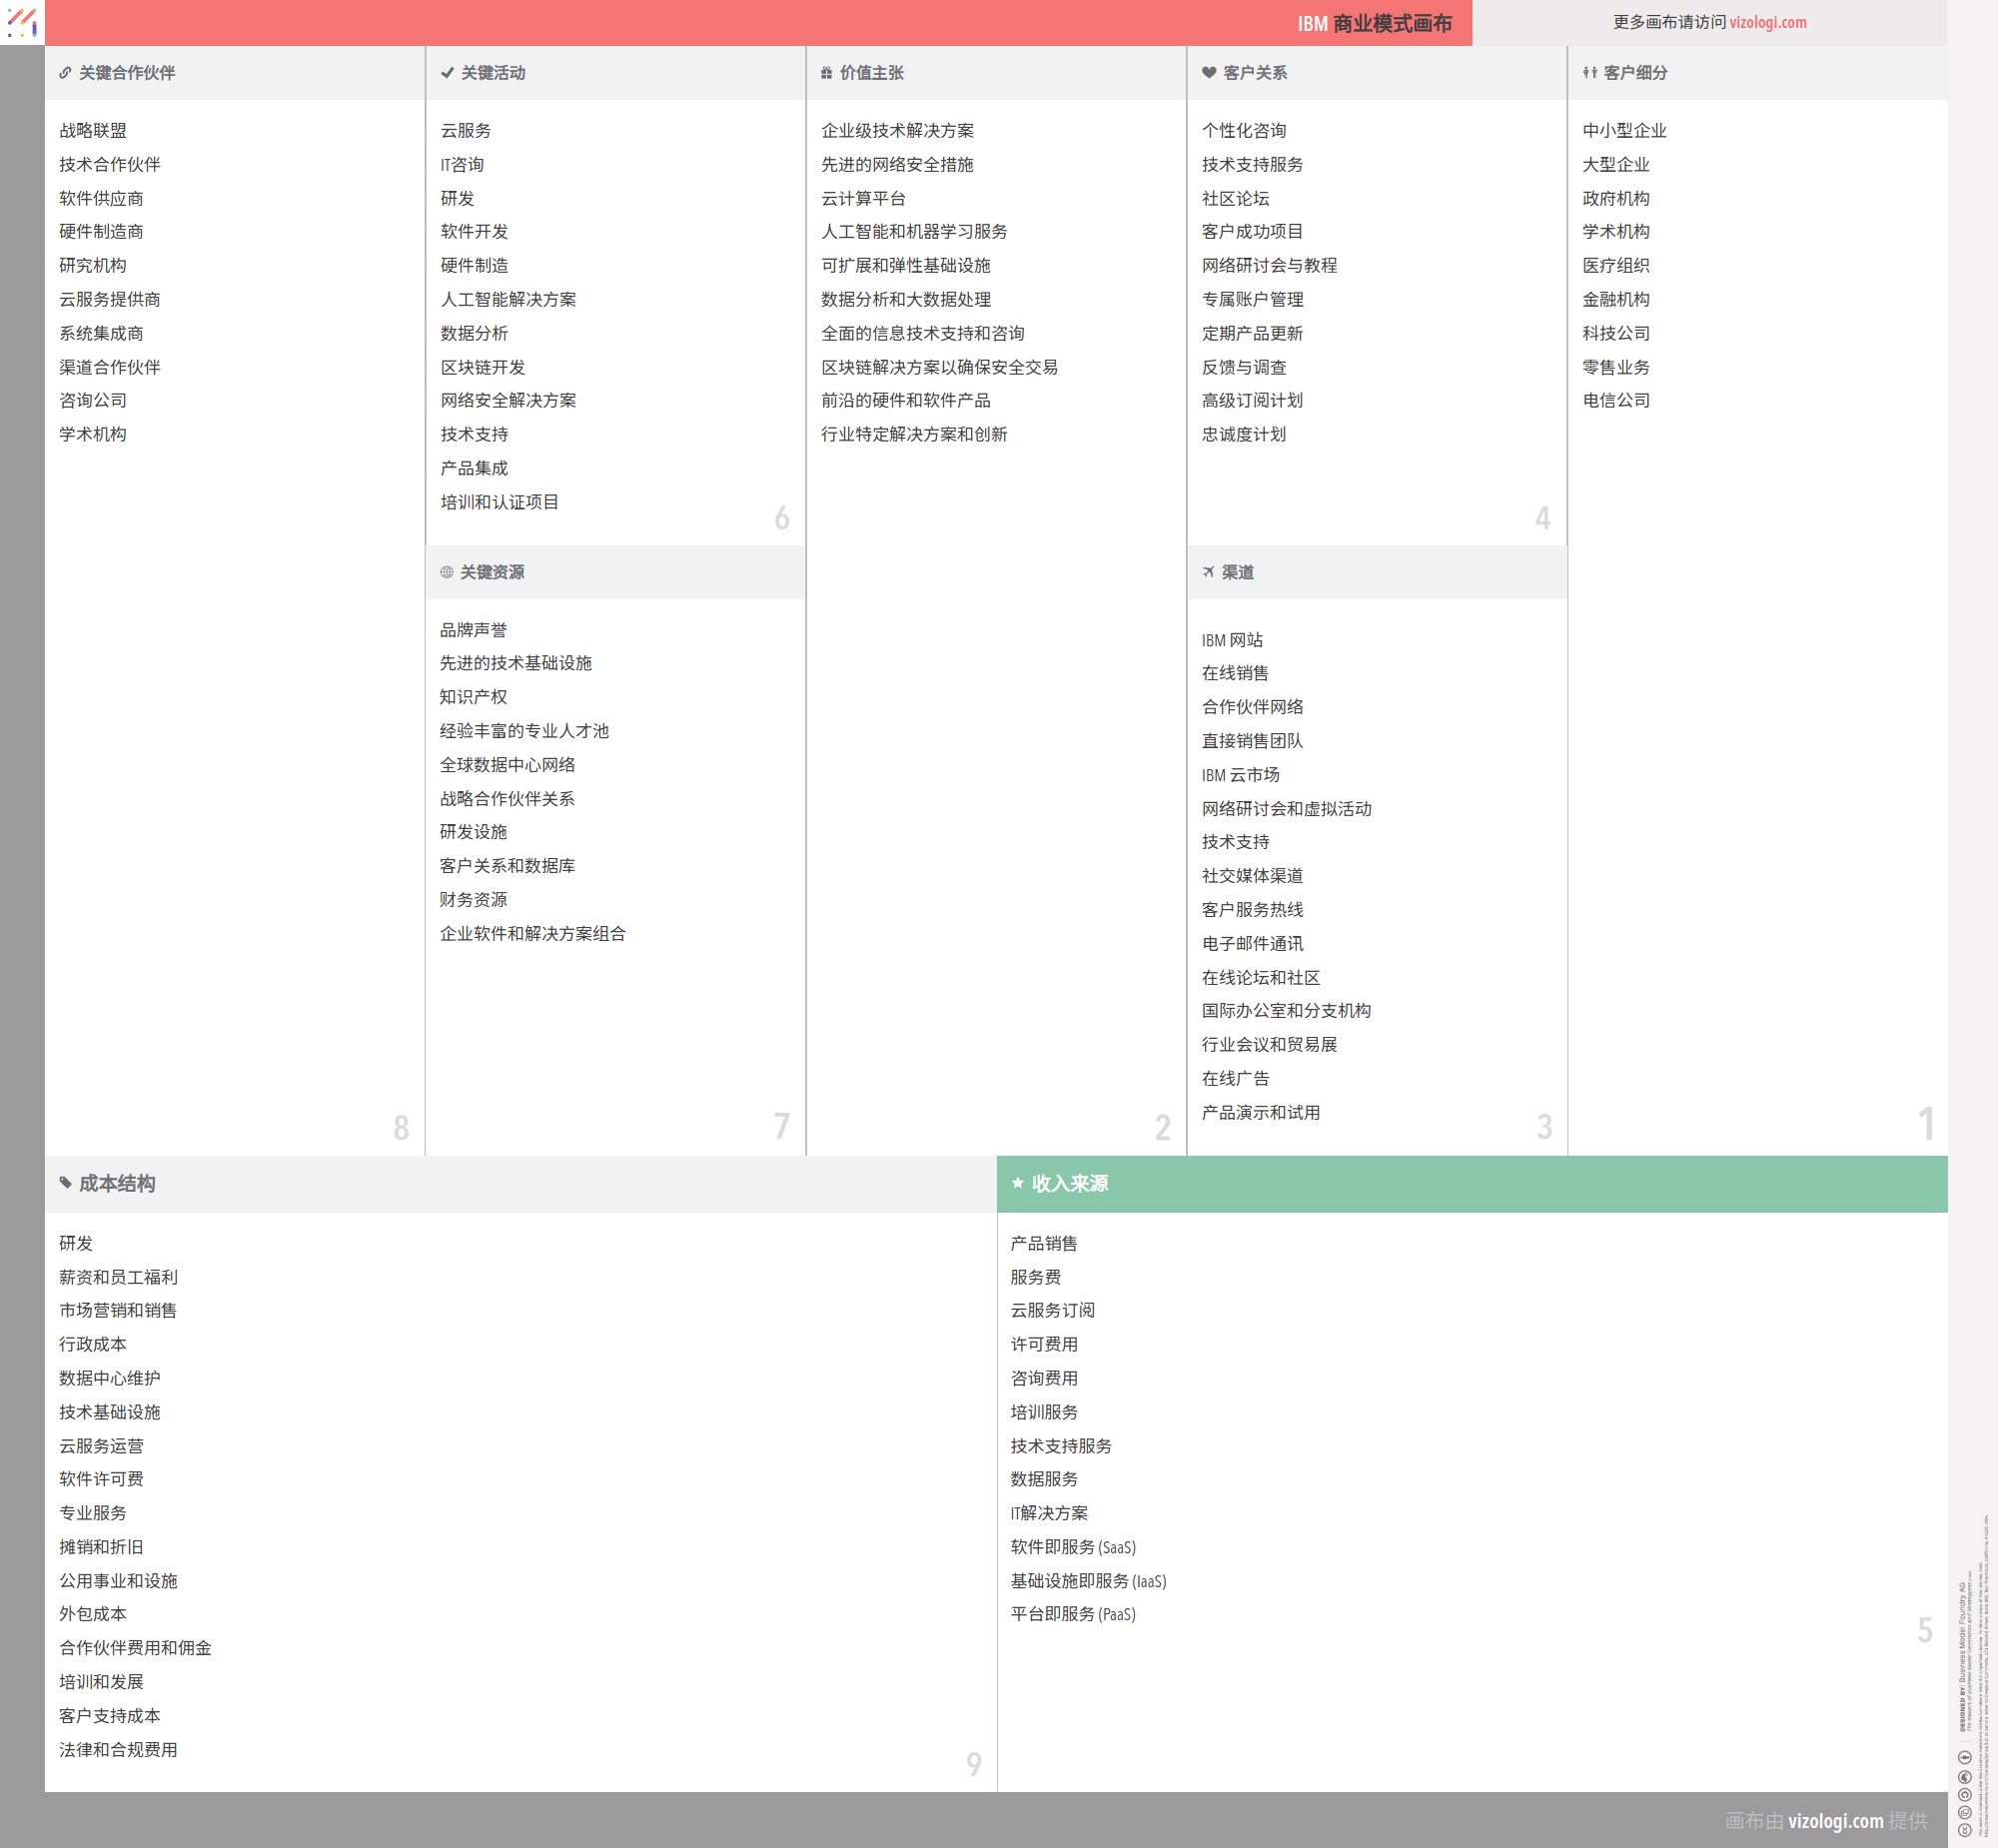Viewport: 1998px width, 1848px height.
Task: Click the heart icon beside 客户关系
Action: 1208,73
